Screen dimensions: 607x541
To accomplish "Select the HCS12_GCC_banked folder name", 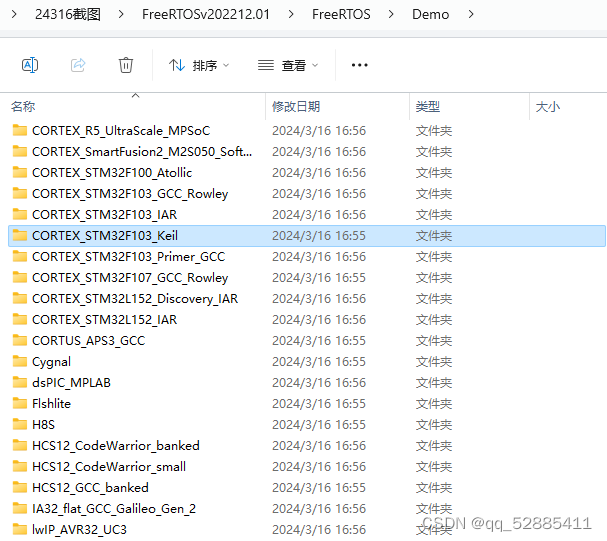I will pos(90,488).
